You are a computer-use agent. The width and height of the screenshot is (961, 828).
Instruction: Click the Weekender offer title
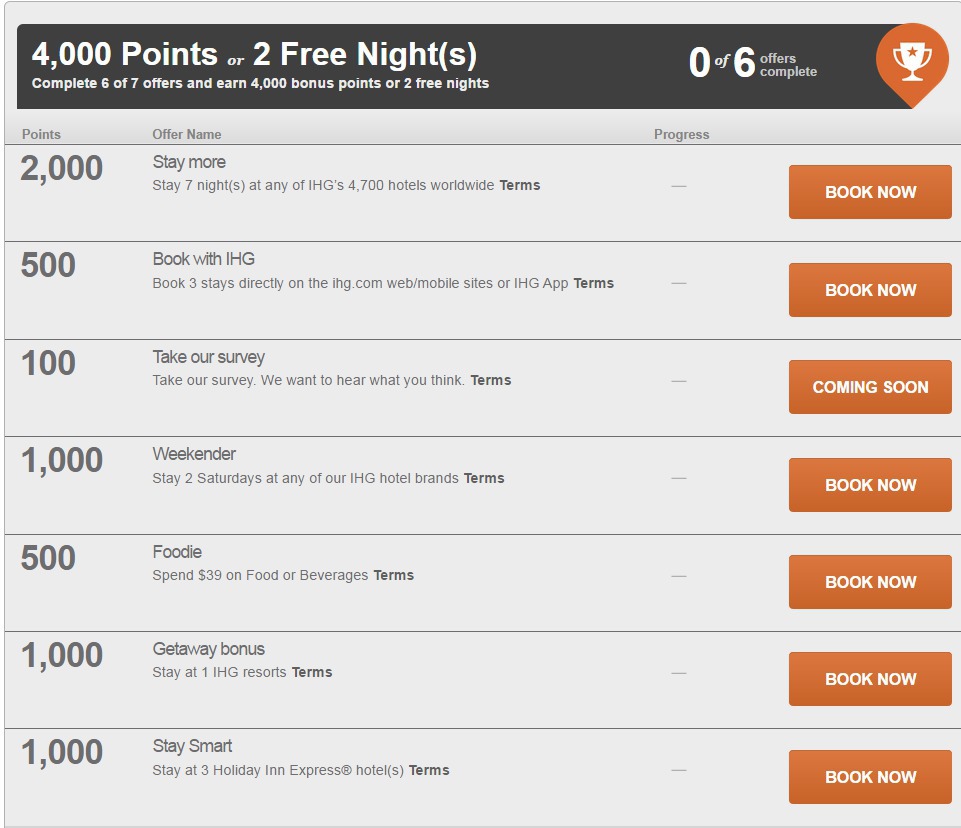pyautogui.click(x=194, y=454)
